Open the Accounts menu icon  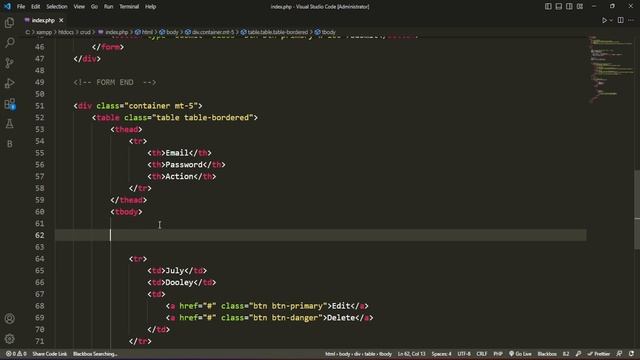9,318
